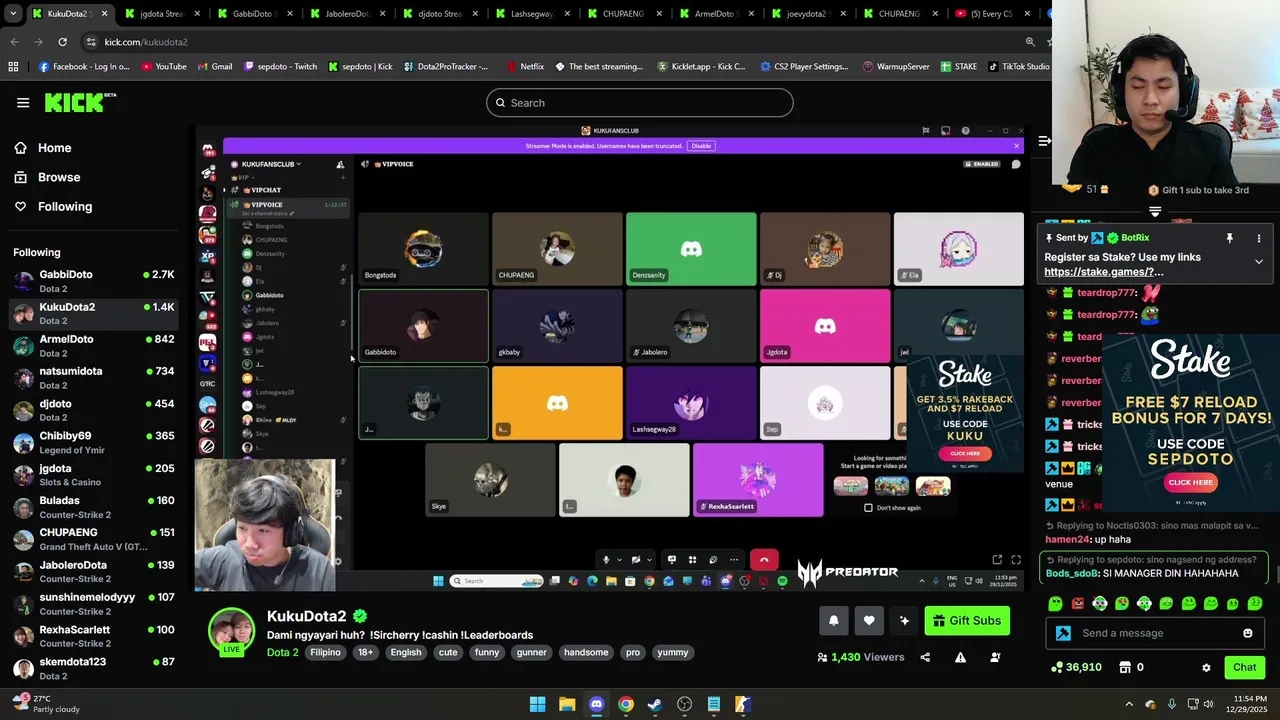Screen dimensions: 1280x720
Task: Switch to the GabbiDoto browser tab
Action: [252, 14]
